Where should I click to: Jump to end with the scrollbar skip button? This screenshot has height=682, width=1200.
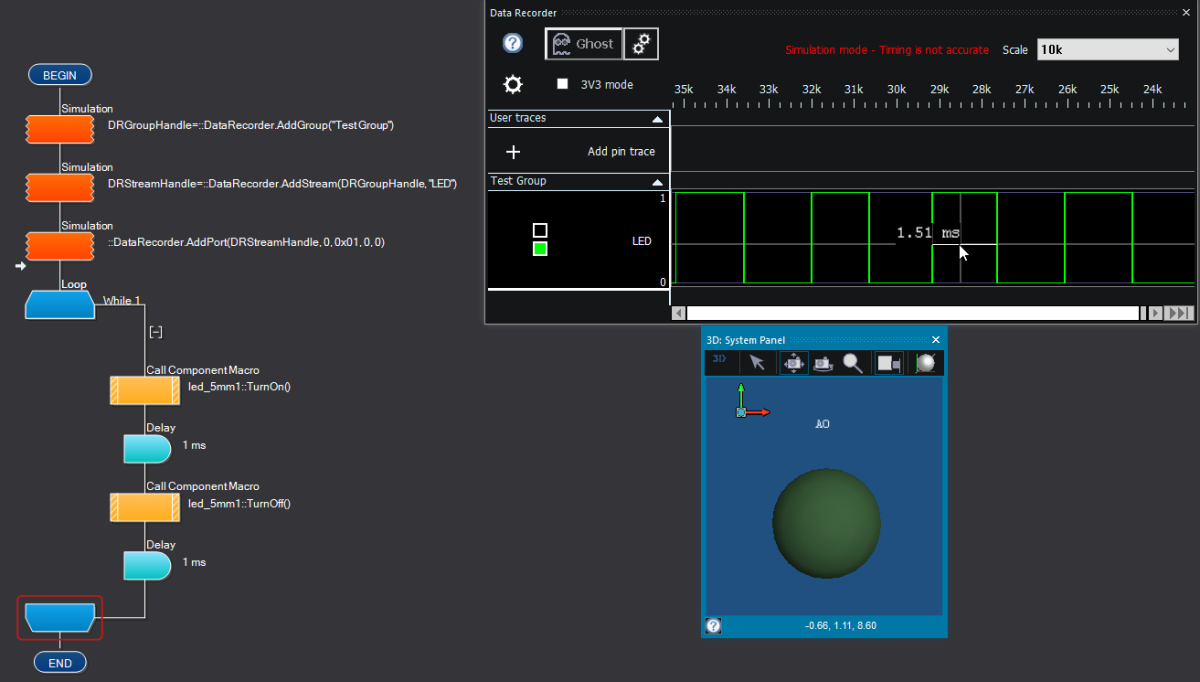coord(1181,313)
